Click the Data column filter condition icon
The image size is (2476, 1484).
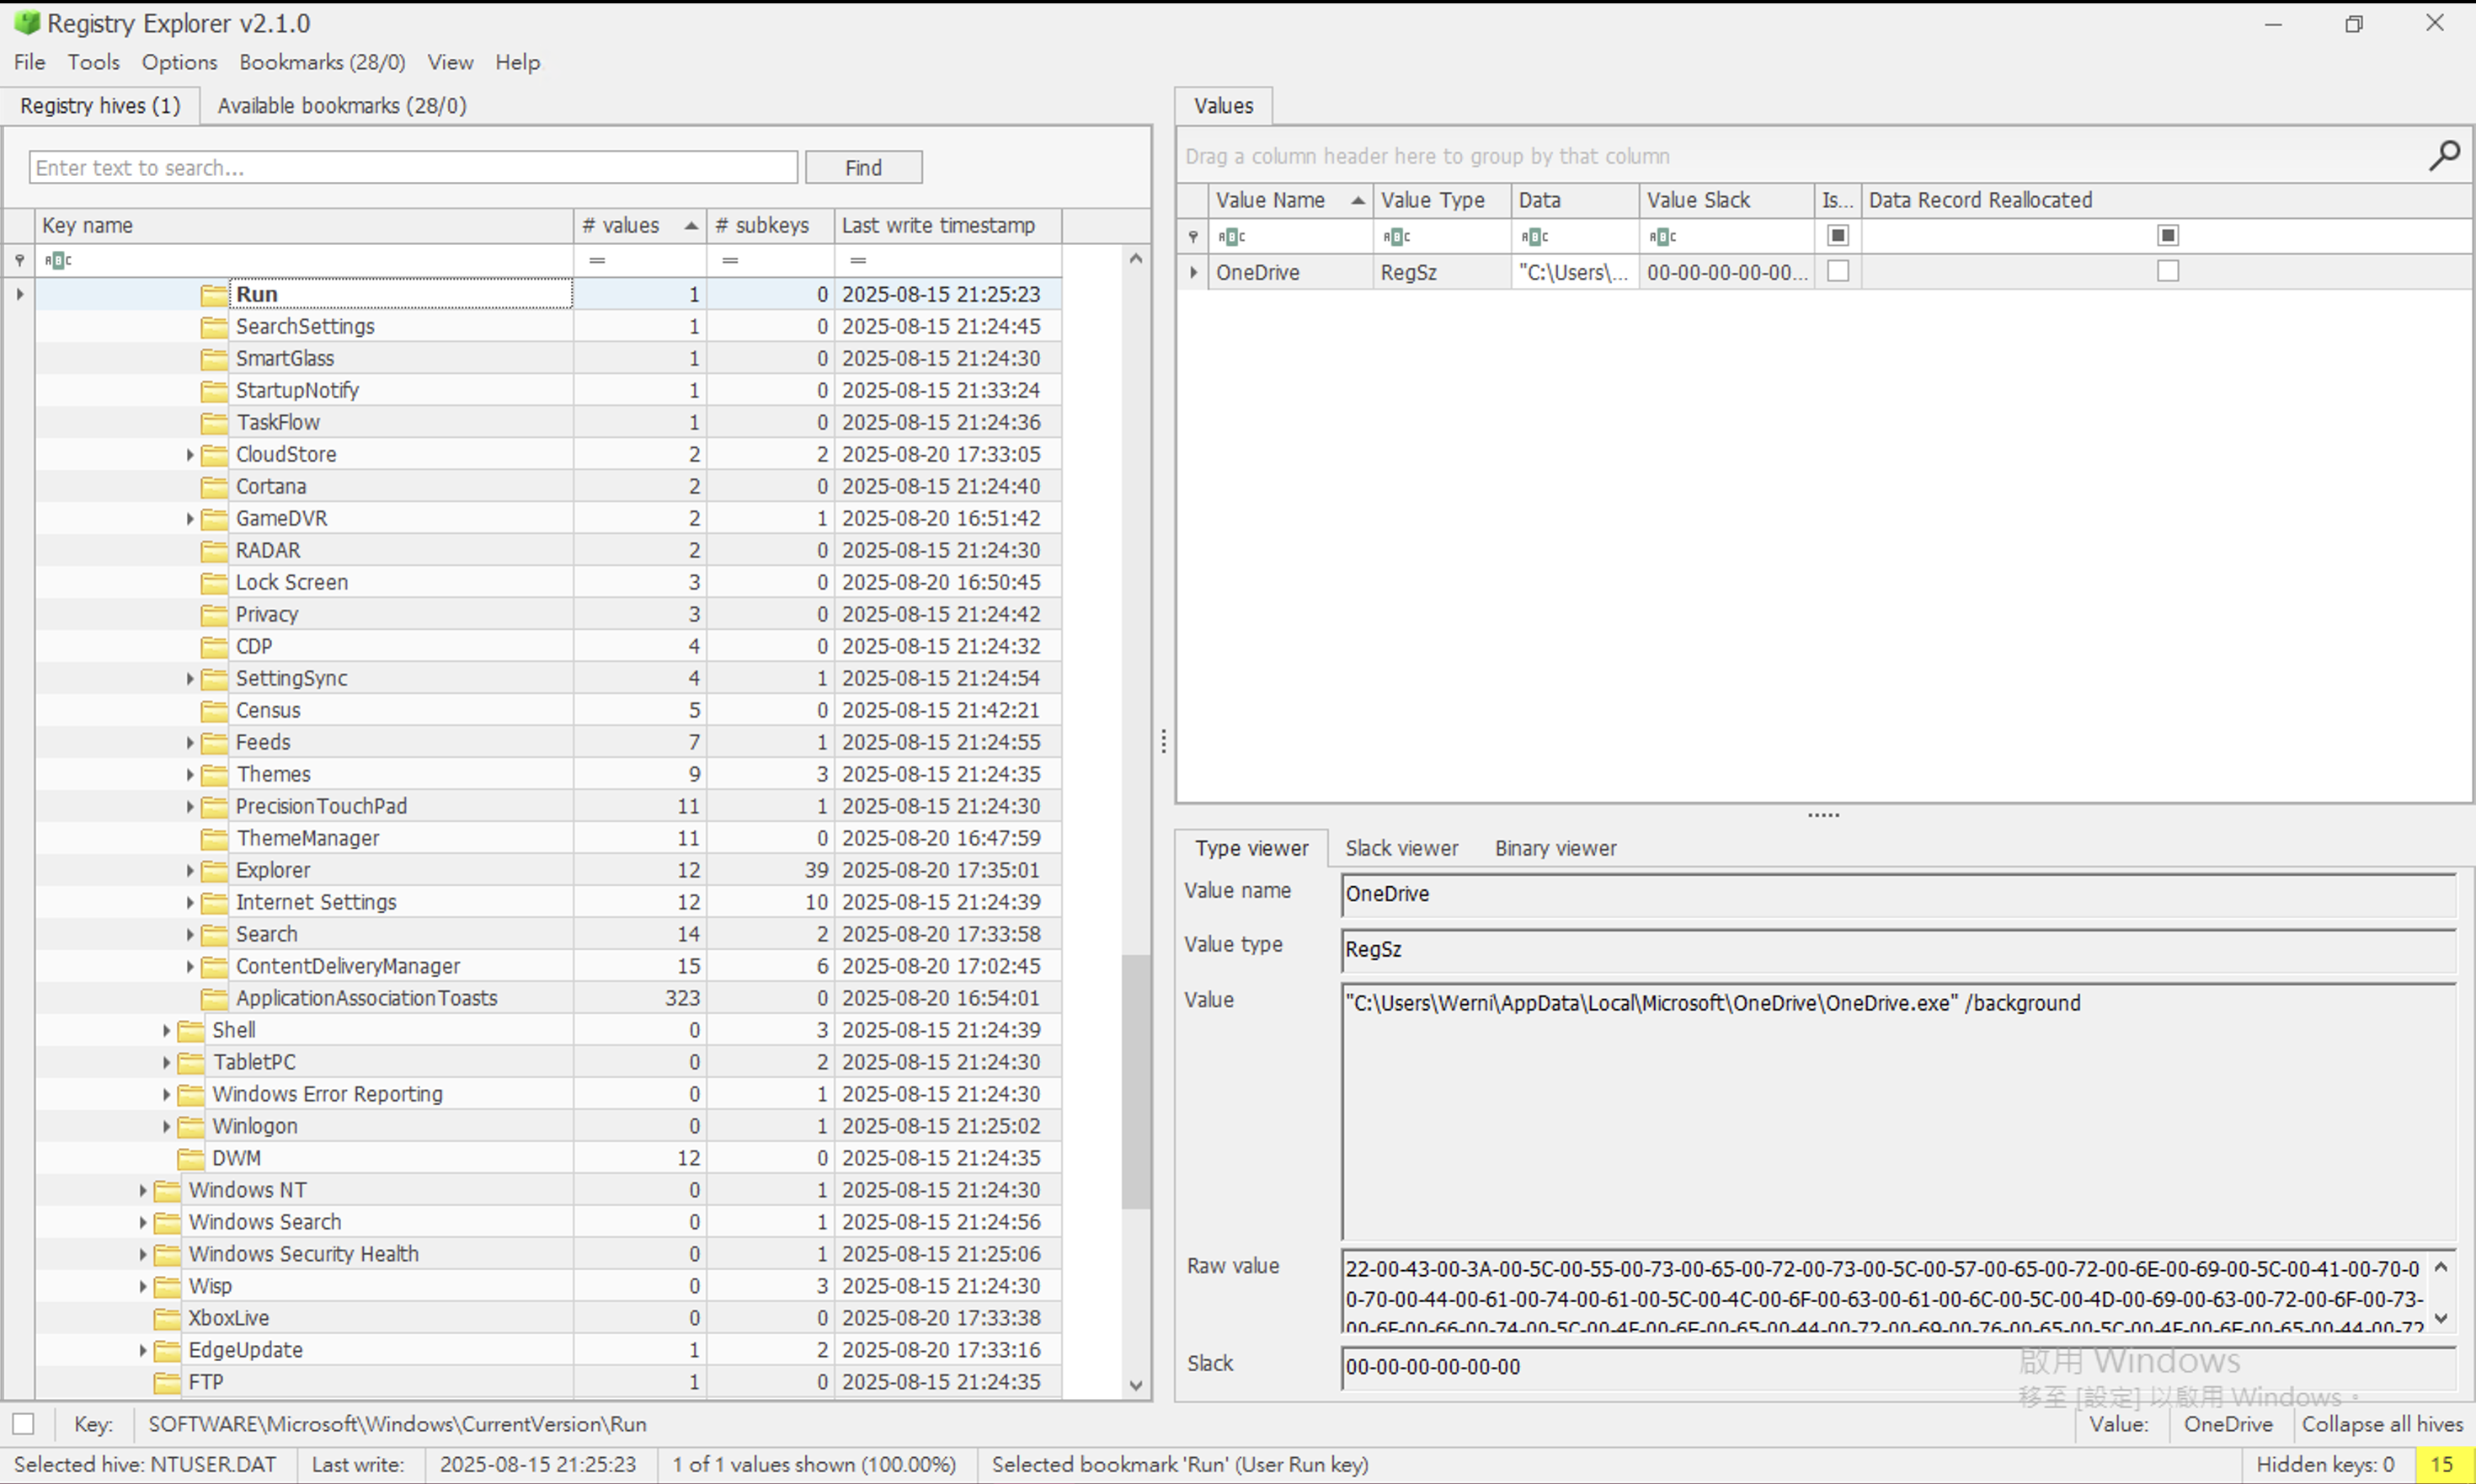click(x=1534, y=236)
